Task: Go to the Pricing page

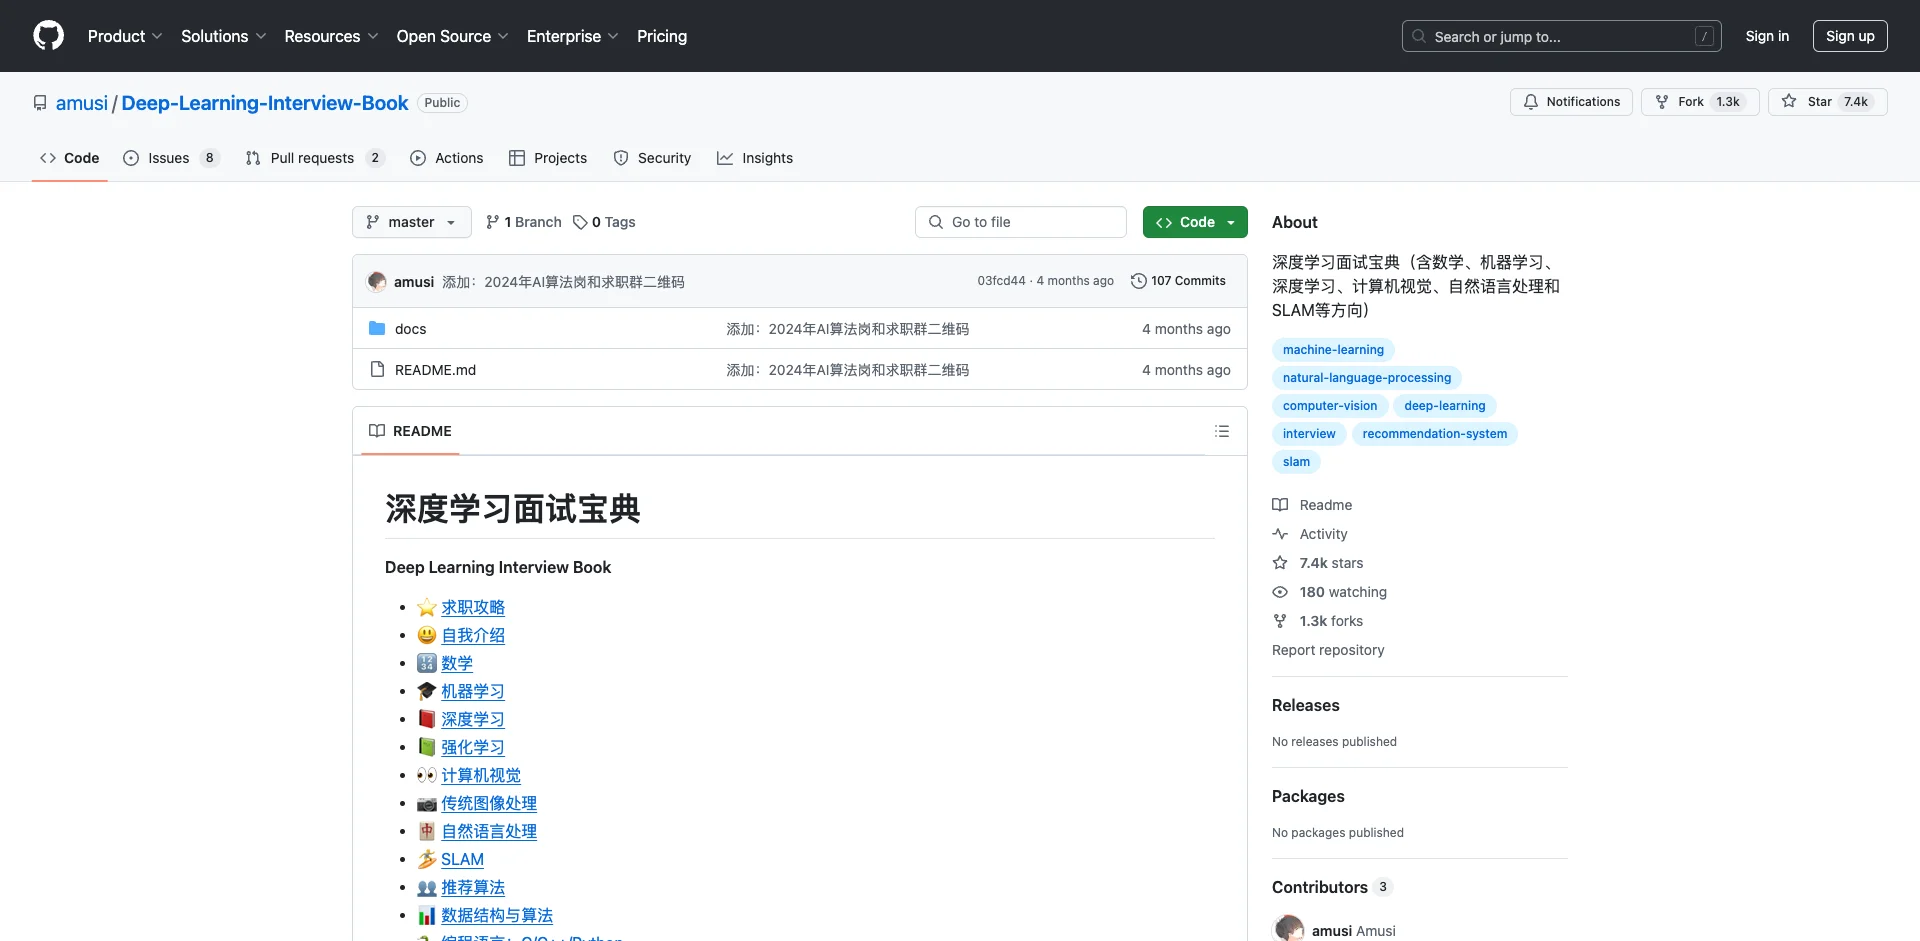Action: [662, 36]
